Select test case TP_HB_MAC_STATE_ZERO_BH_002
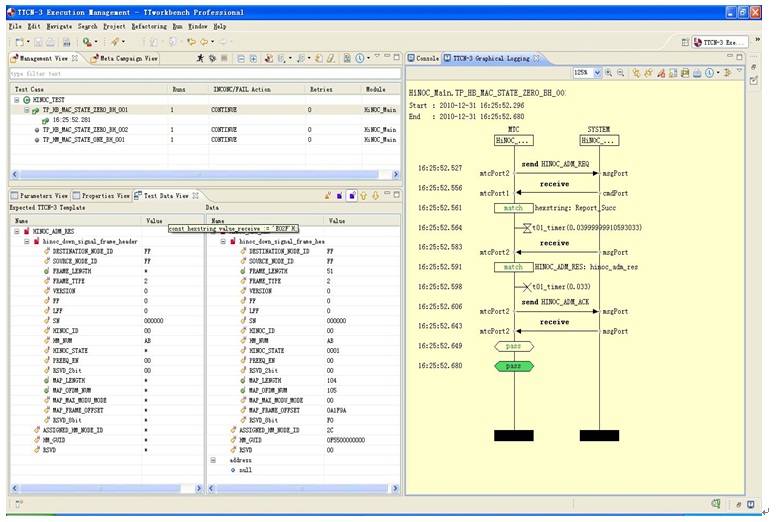This screenshot has height=522, width=781. tap(85, 130)
